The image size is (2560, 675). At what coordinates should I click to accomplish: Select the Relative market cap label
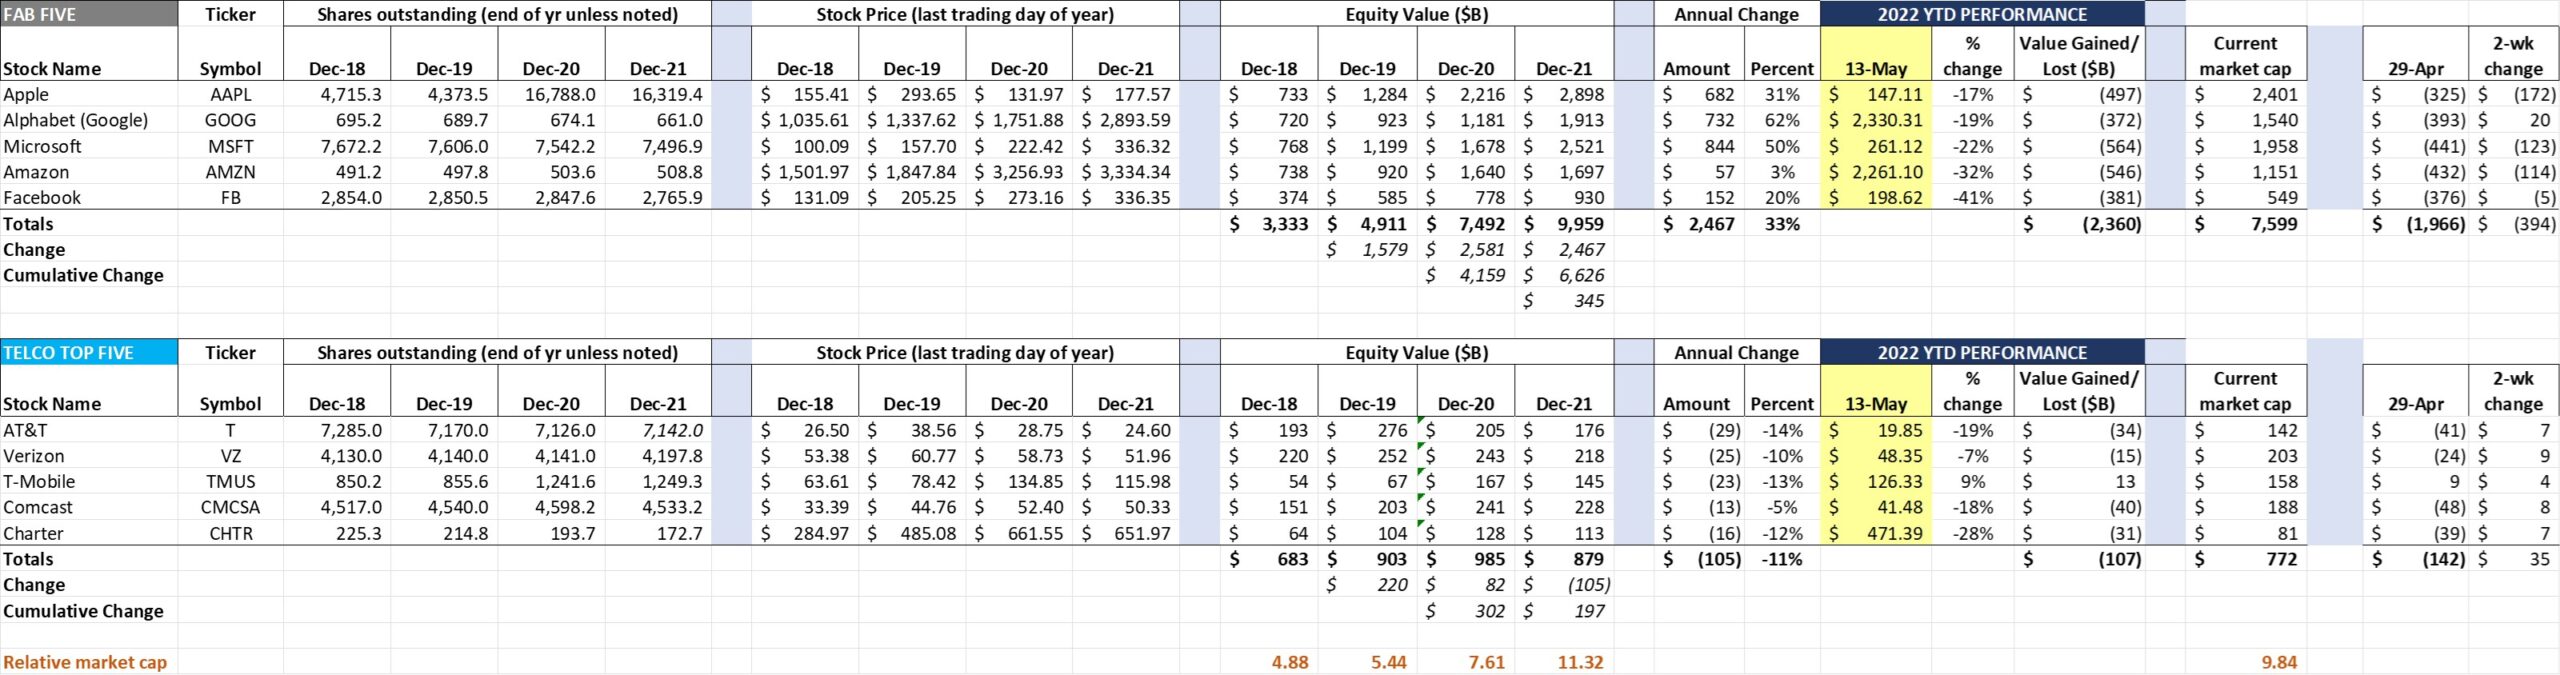pos(85,662)
